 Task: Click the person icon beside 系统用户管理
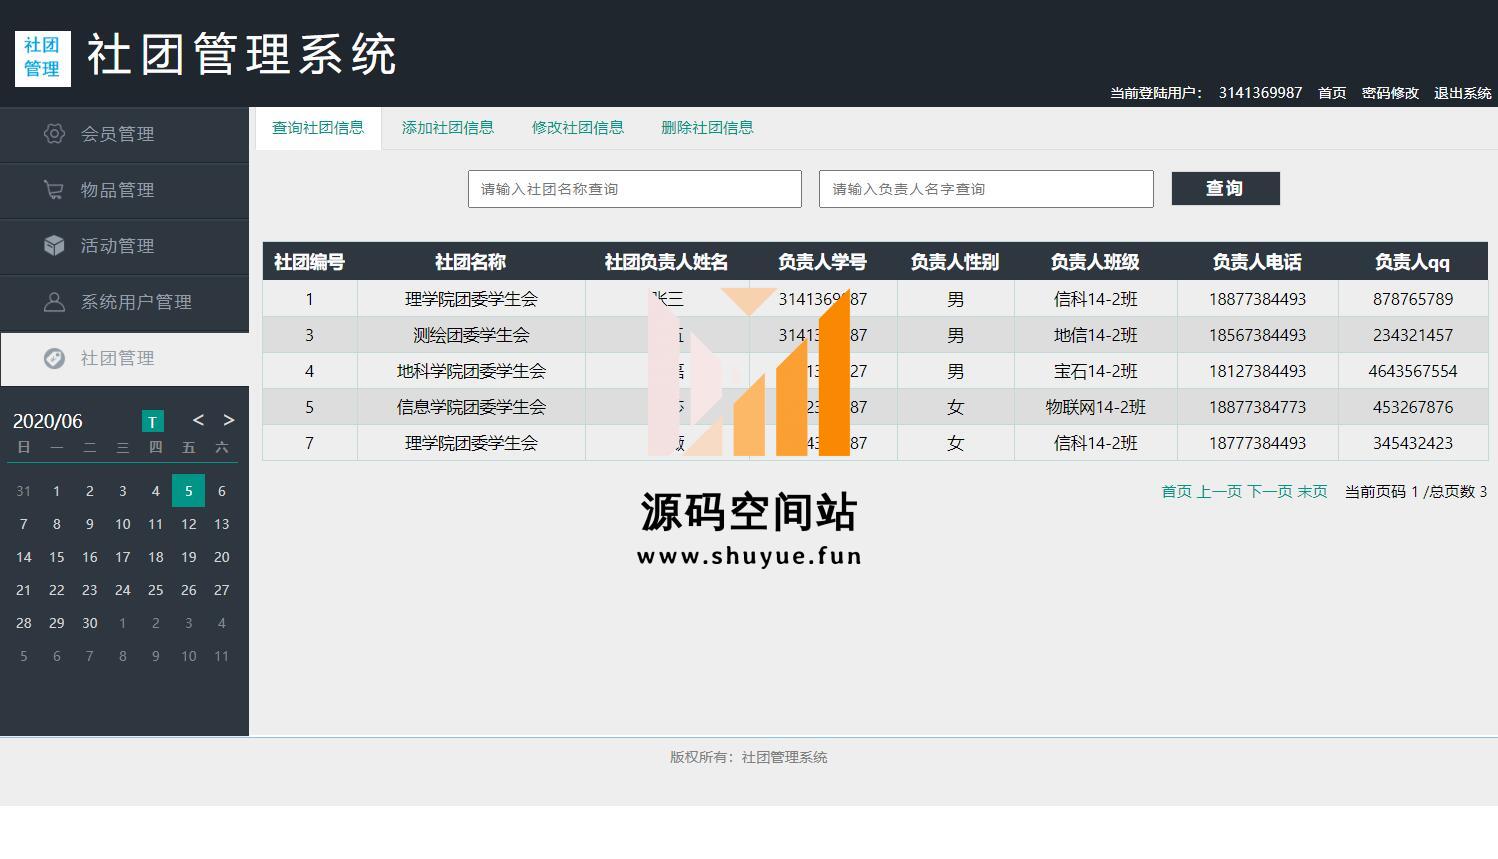pos(54,302)
